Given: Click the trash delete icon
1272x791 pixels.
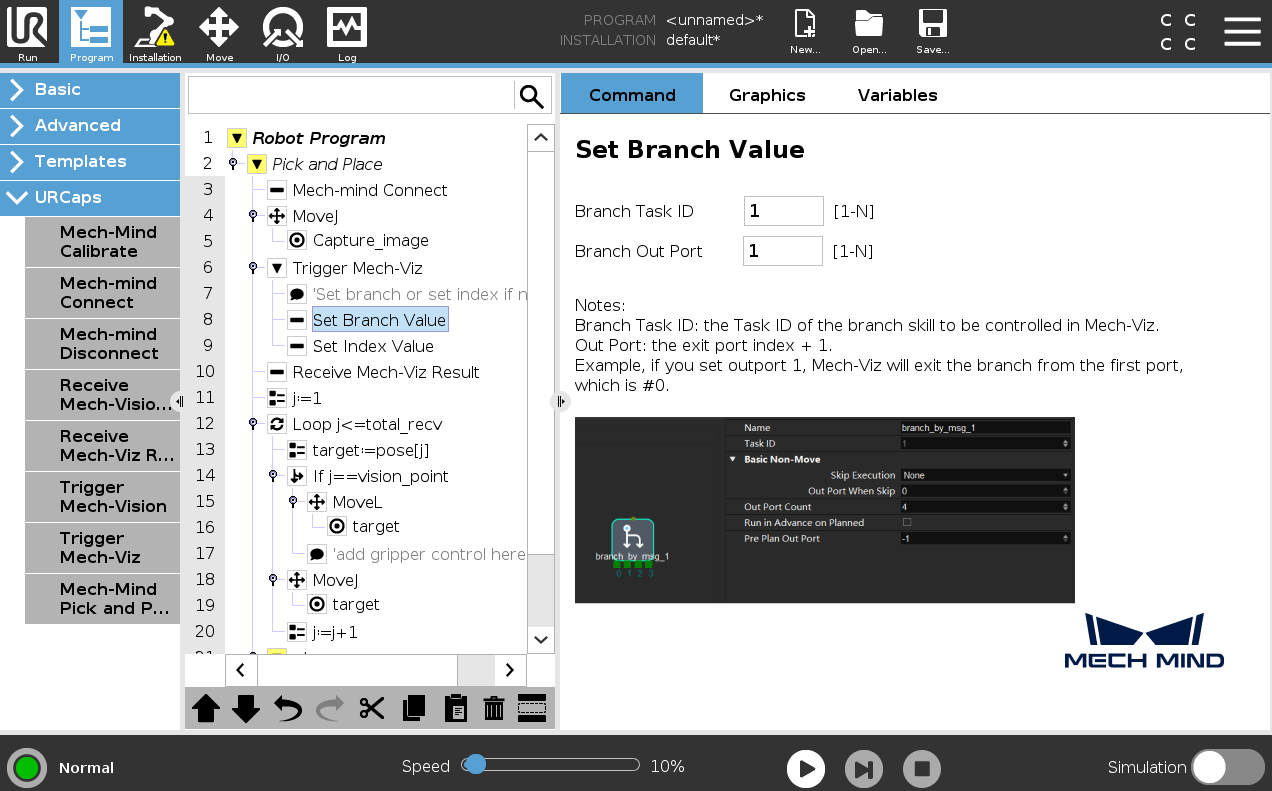Looking at the screenshot, I should pyautogui.click(x=493, y=708).
